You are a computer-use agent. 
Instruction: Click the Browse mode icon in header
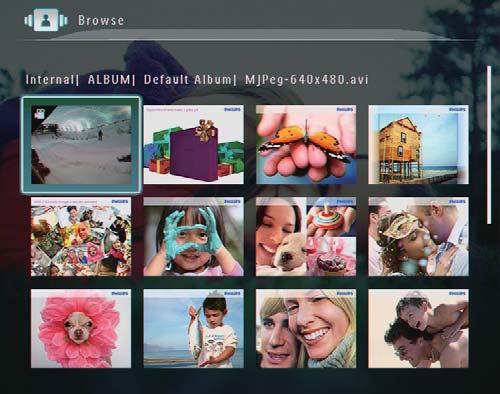pos(46,20)
